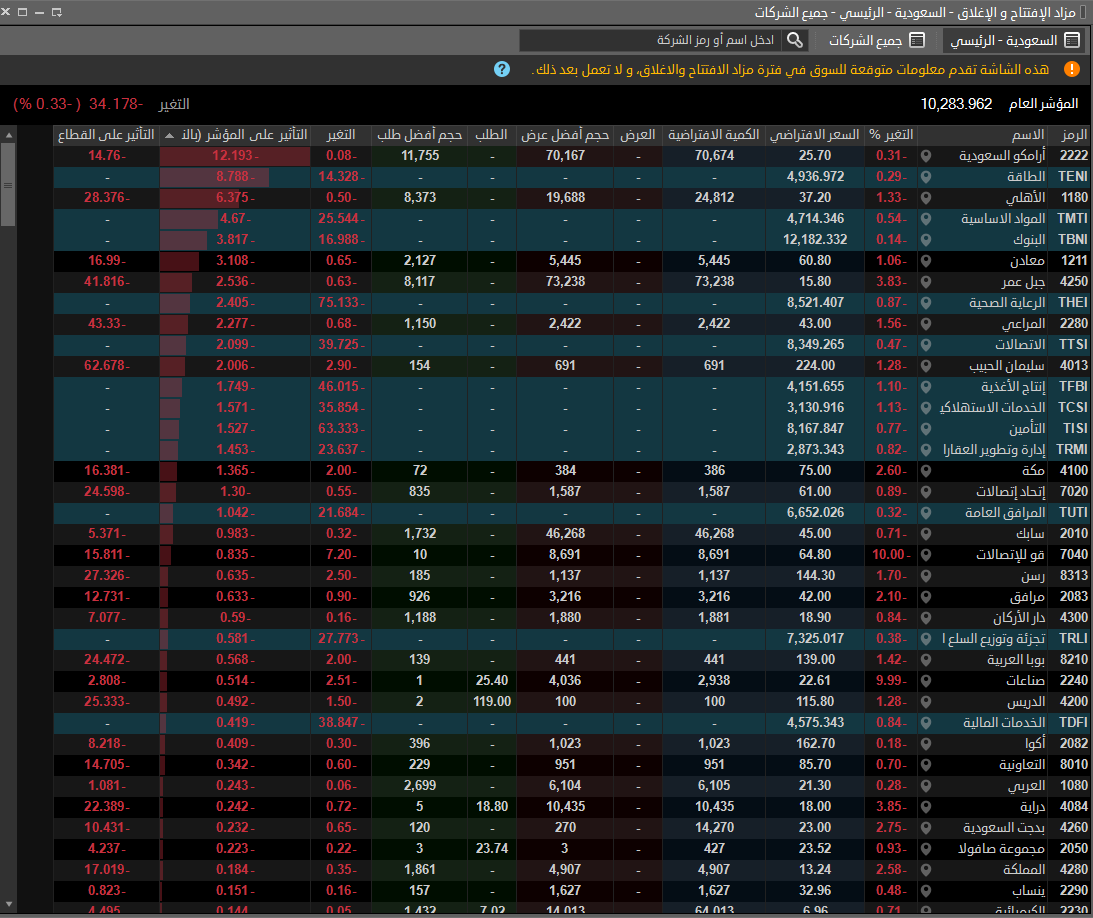The image size is (1093, 918).
Task: Click the price cell 12,182.332
Action: [x=815, y=240]
